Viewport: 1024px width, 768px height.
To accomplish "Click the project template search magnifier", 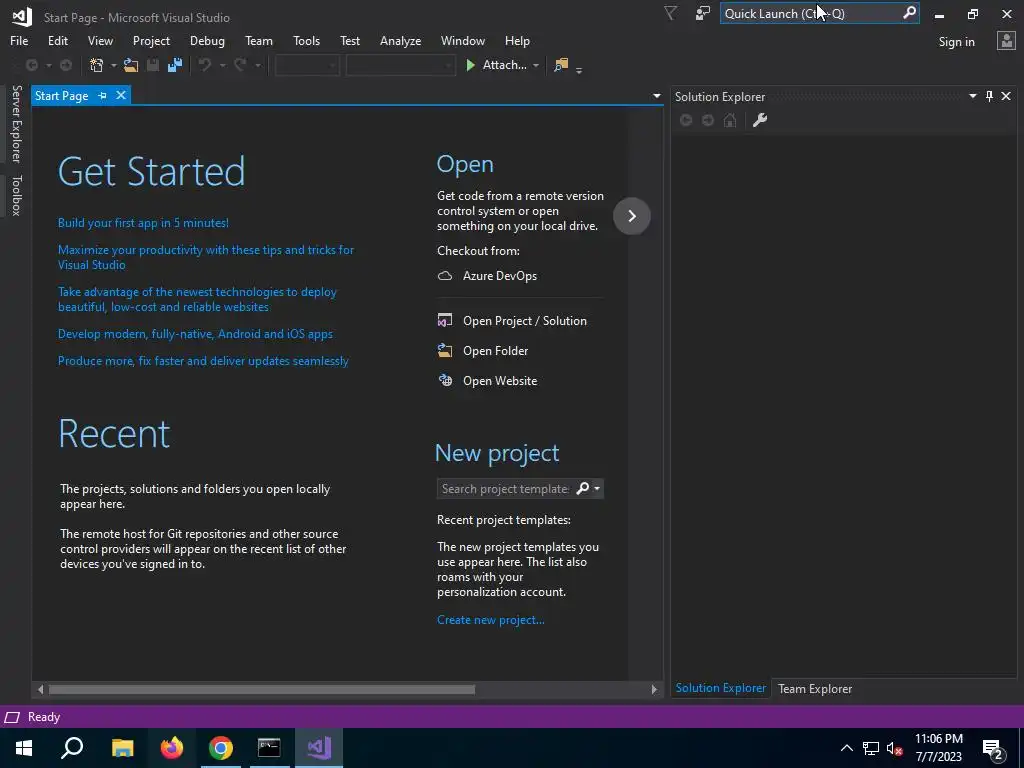I will (x=583, y=488).
